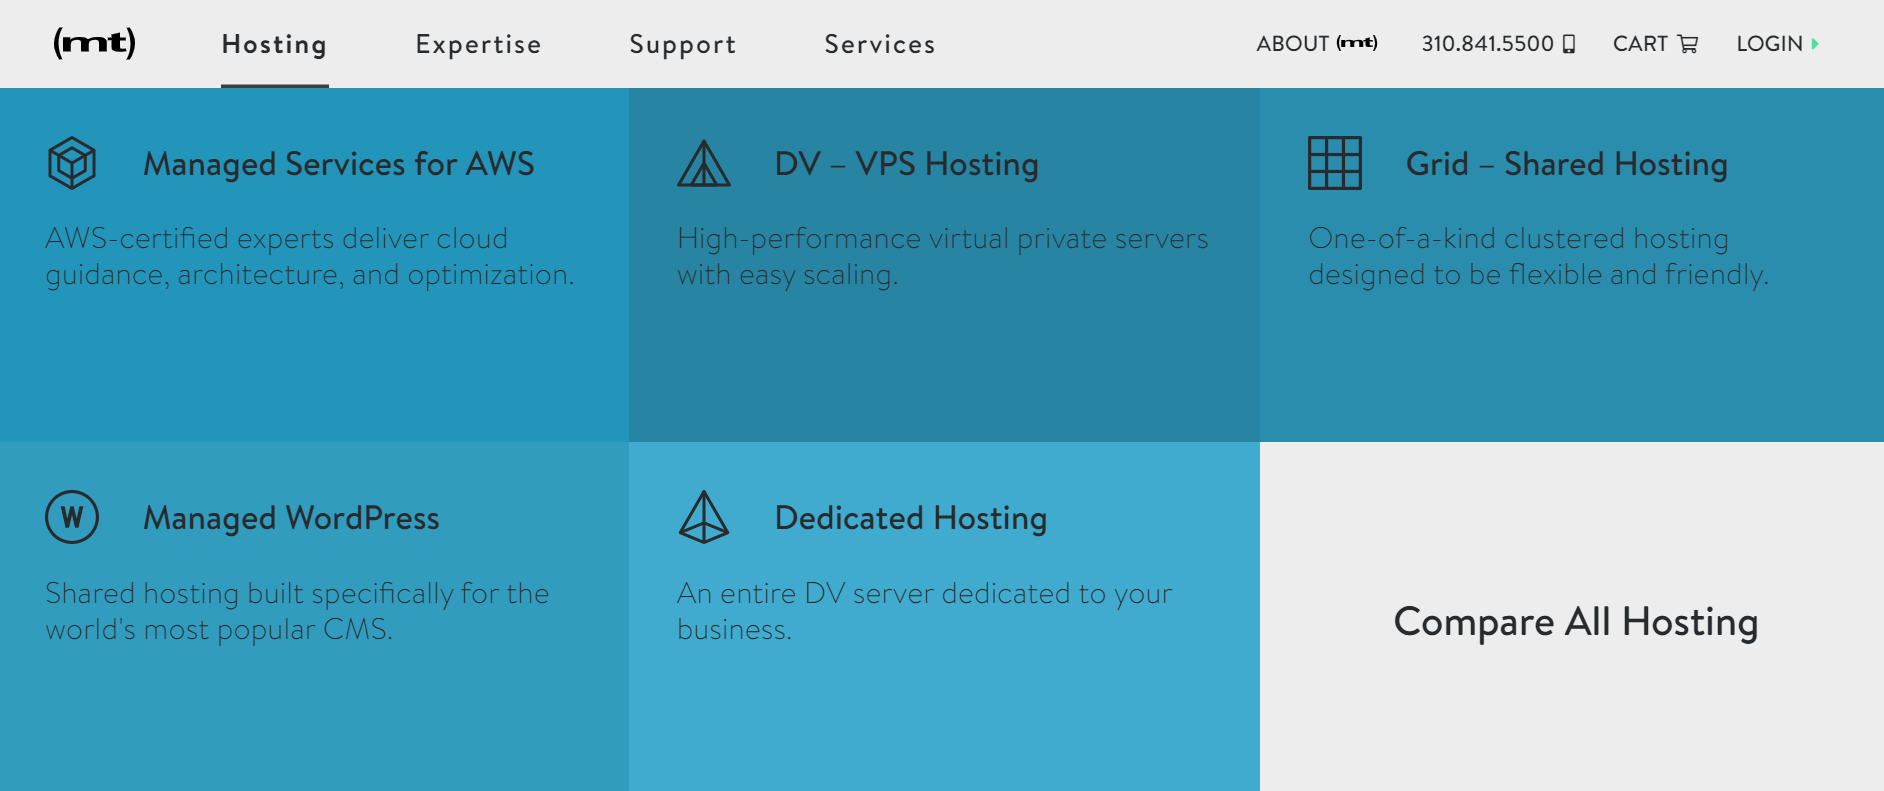1884x791 pixels.
Task: Click the An entire DV server description
Action: point(925,611)
